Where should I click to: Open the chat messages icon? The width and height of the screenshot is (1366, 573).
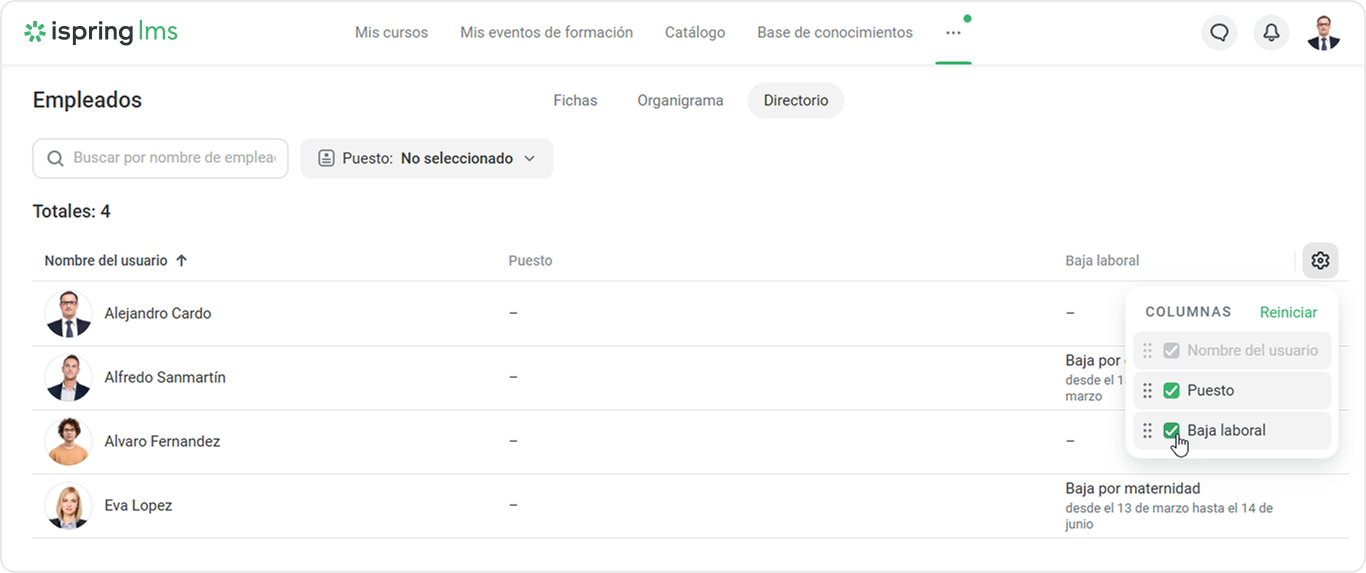pos(1219,33)
